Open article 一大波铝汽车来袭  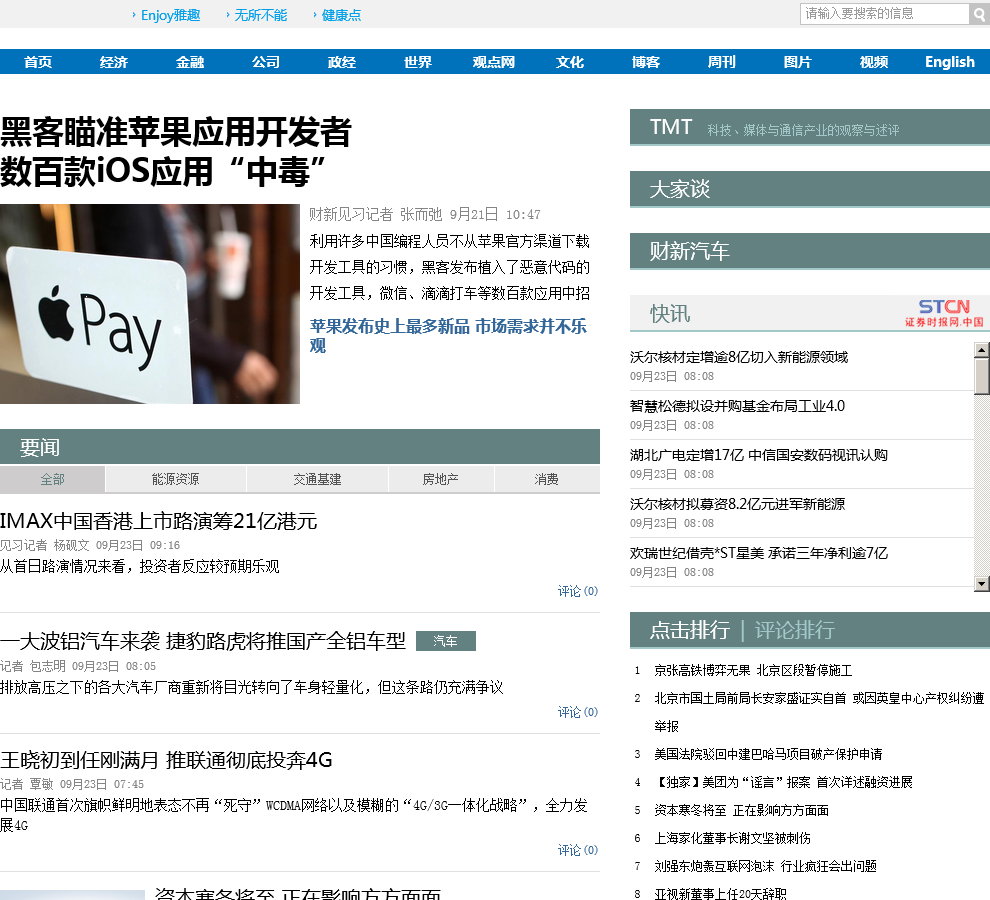203,641
